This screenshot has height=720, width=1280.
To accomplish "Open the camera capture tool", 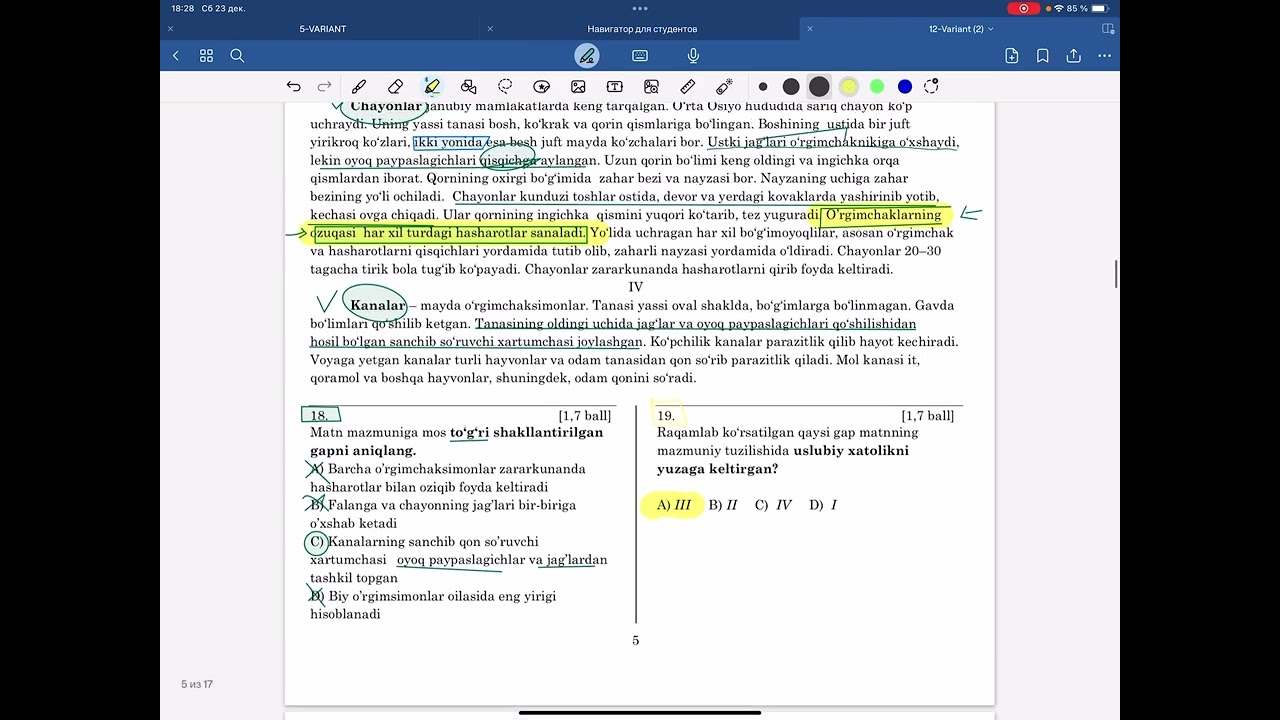I will click(x=651, y=86).
